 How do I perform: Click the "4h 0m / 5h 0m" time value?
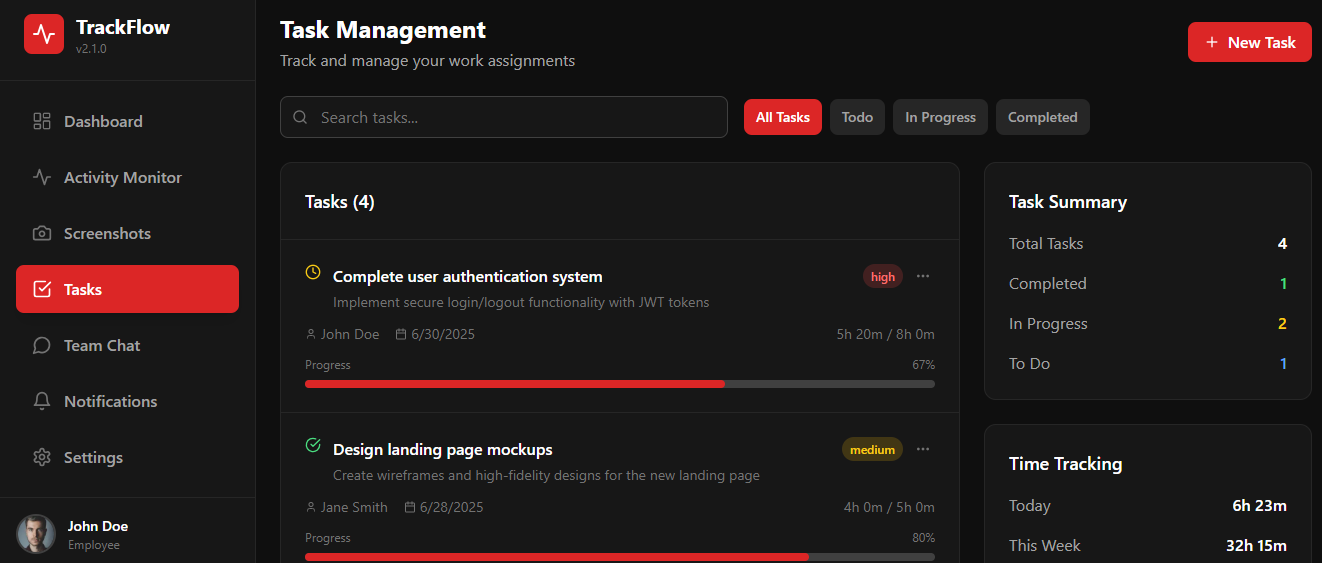tap(889, 507)
